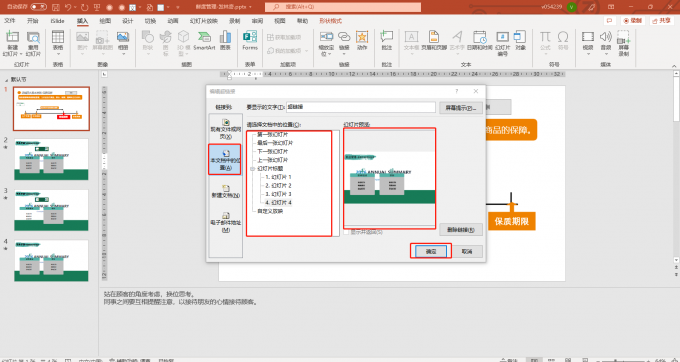Click the Action (动作) star icon
This screenshot has width=680, height=362.
pyautogui.click(x=362, y=37)
